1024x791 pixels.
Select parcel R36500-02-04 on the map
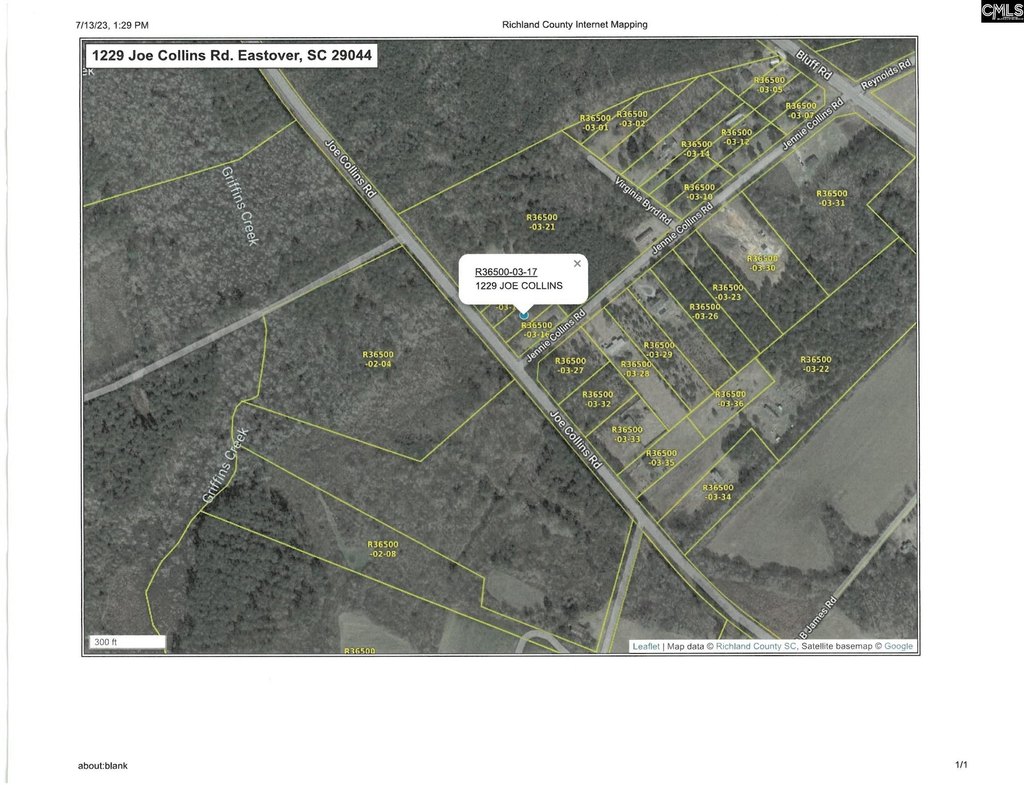point(378,359)
